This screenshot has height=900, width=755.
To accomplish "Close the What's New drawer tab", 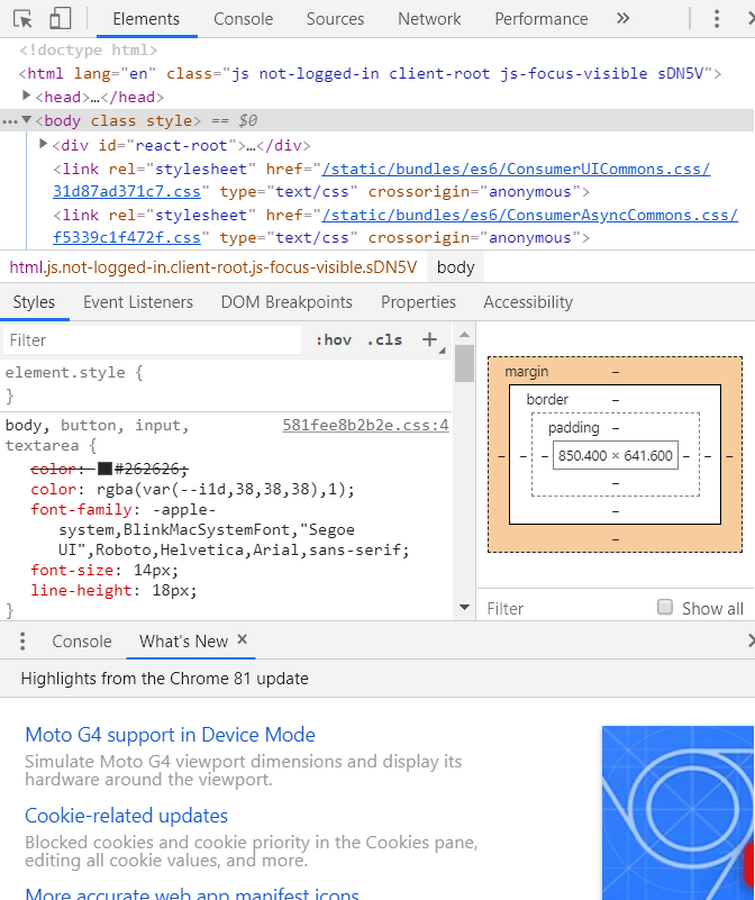I will (x=242, y=639).
